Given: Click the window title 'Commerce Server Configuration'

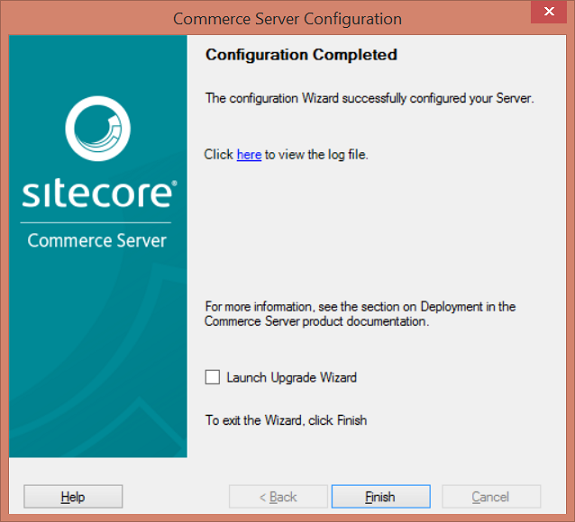Looking at the screenshot, I should click(288, 19).
